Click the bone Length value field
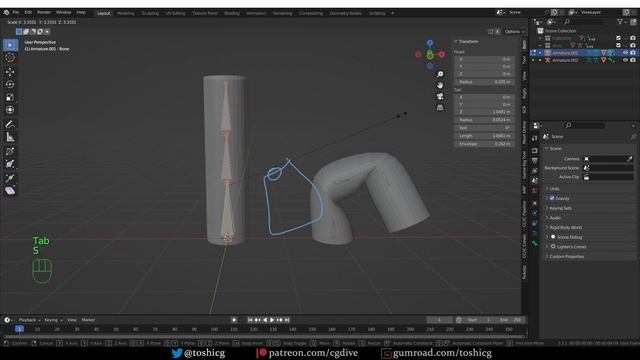The height and width of the screenshot is (360, 640). 484,136
